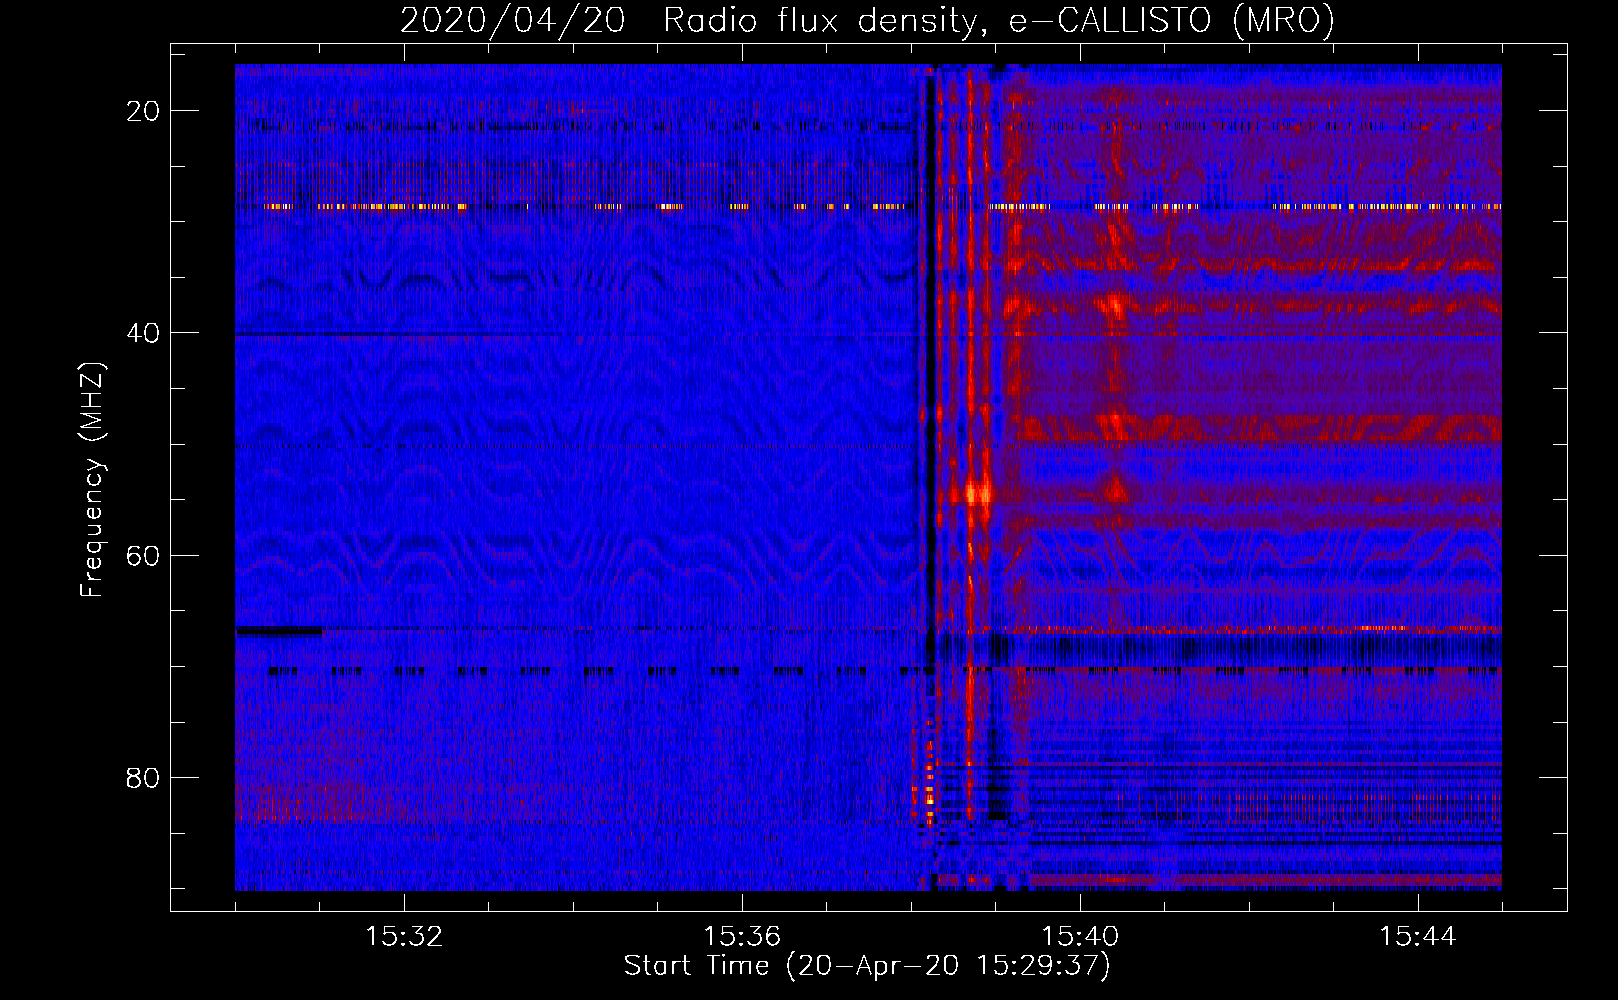The image size is (1618, 1000).
Task: Select the 40 MHz frequency tick label
Action: [144, 333]
